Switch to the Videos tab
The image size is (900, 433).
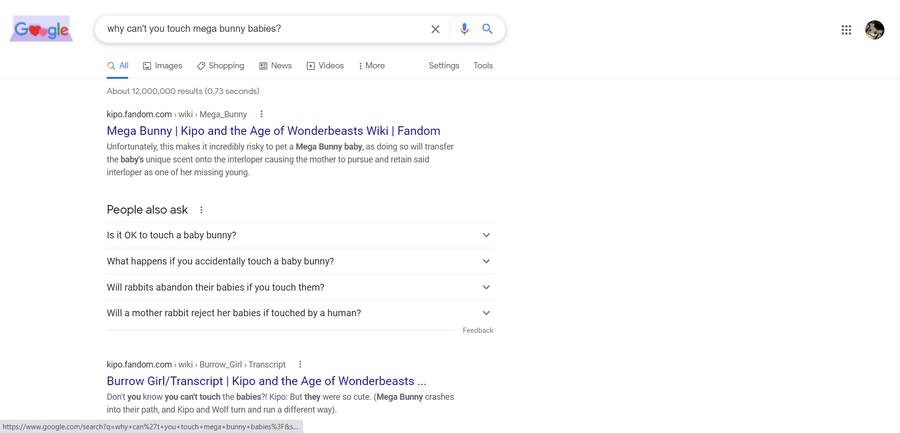[x=325, y=65]
